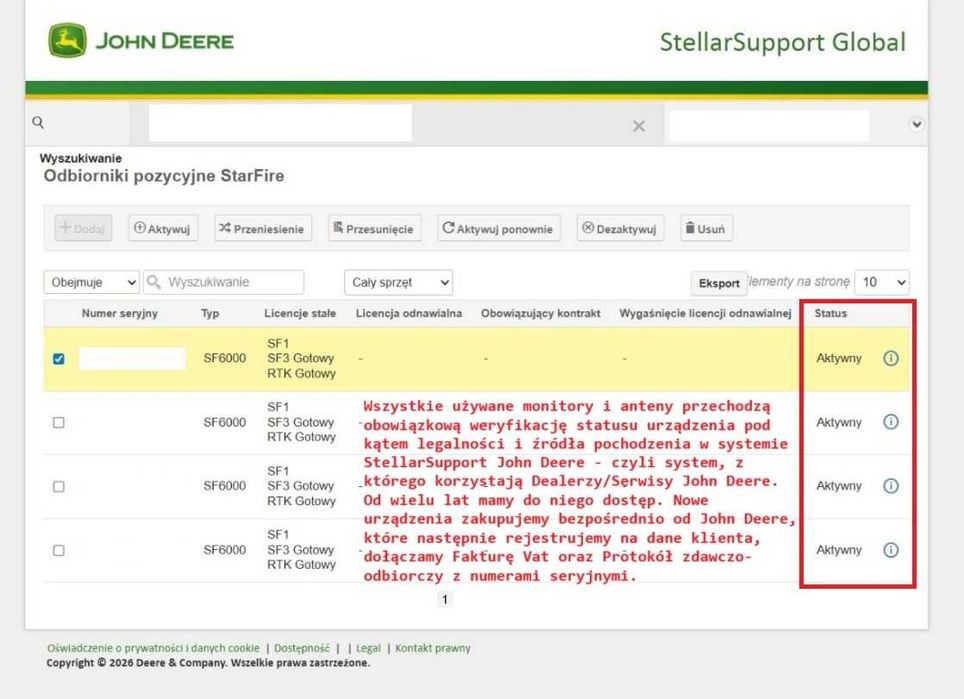Go to page 1 in pagination
964x699 pixels.
coord(444,599)
